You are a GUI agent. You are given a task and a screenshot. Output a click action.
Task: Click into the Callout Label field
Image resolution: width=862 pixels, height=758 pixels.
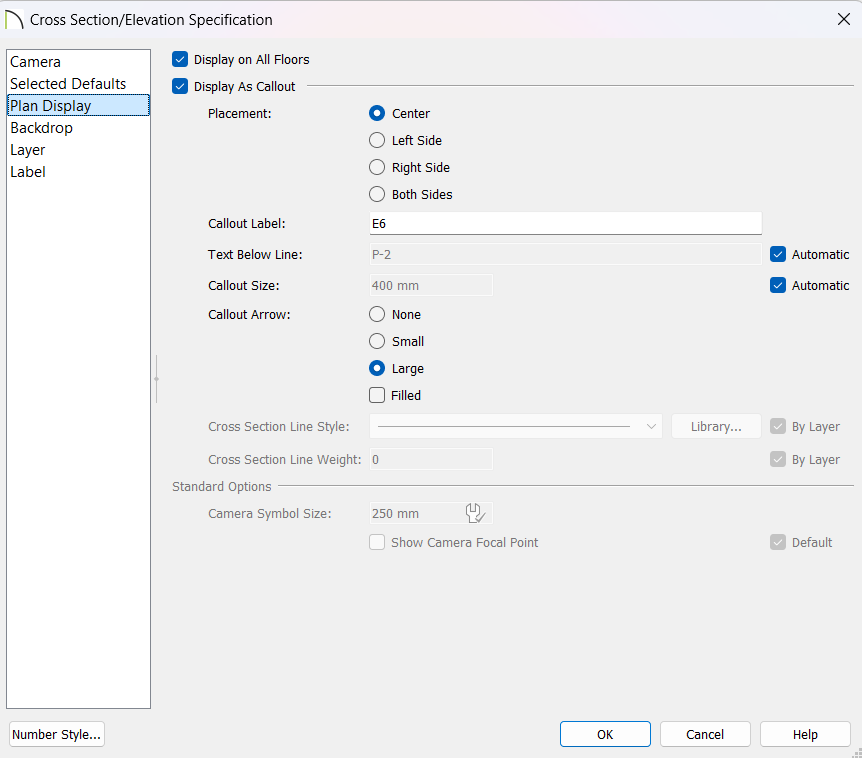pos(566,224)
